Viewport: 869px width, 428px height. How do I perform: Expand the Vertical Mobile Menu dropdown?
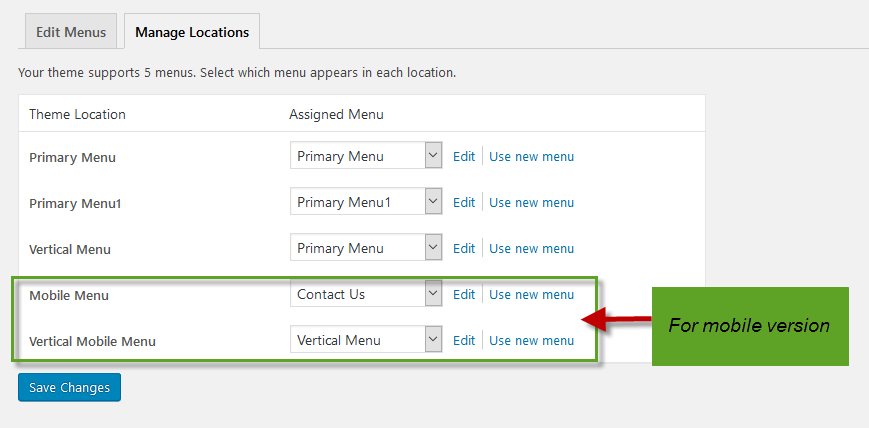point(366,340)
